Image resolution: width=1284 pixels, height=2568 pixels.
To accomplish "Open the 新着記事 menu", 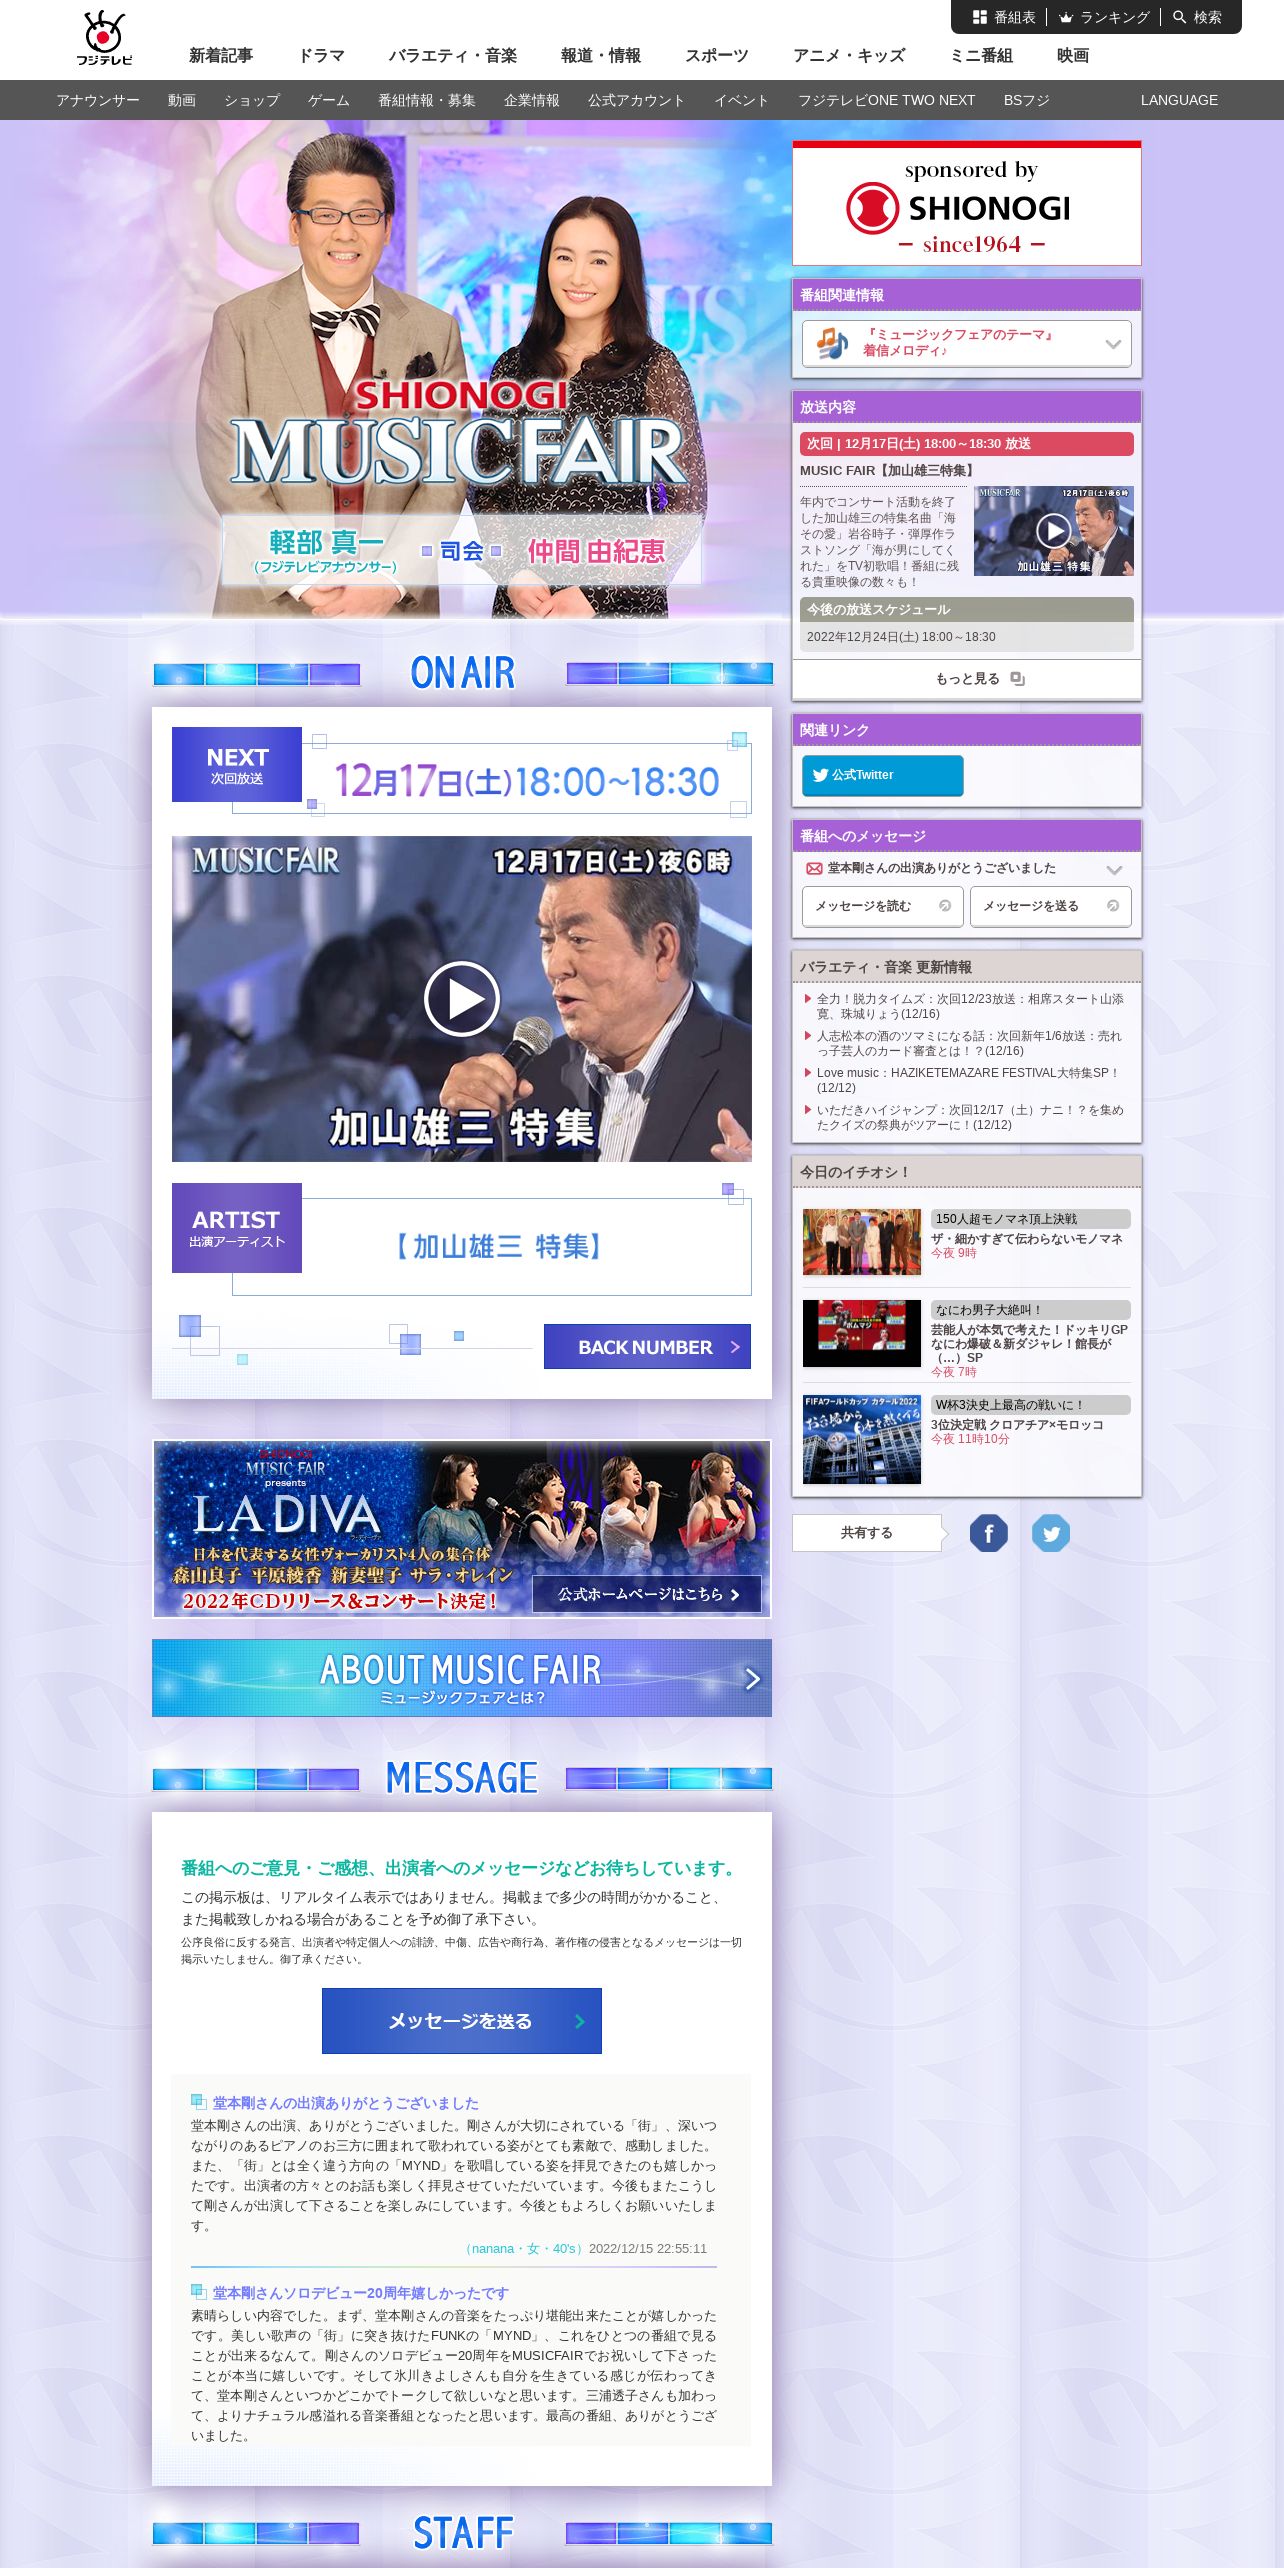I will point(221,56).
